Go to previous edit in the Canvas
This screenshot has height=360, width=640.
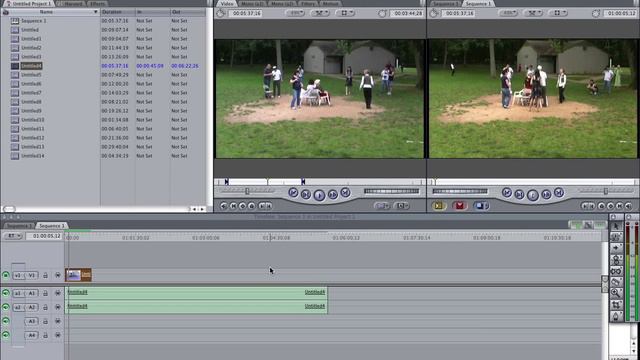click(507, 192)
